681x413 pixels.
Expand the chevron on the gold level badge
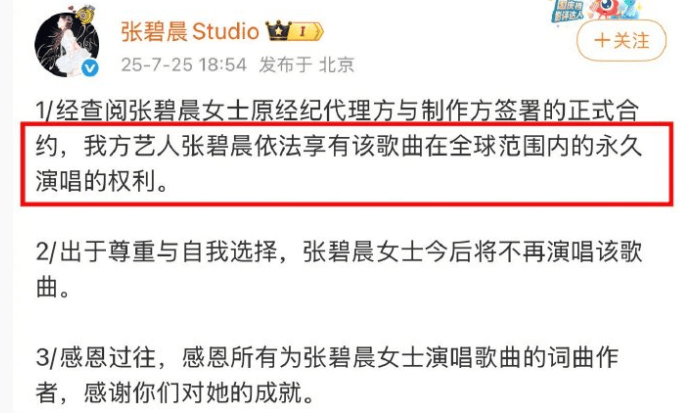coord(319,31)
